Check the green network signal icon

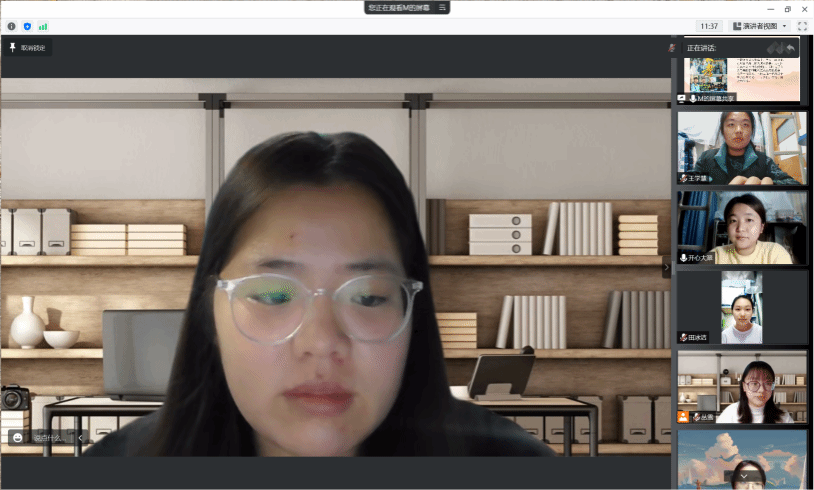point(43,26)
